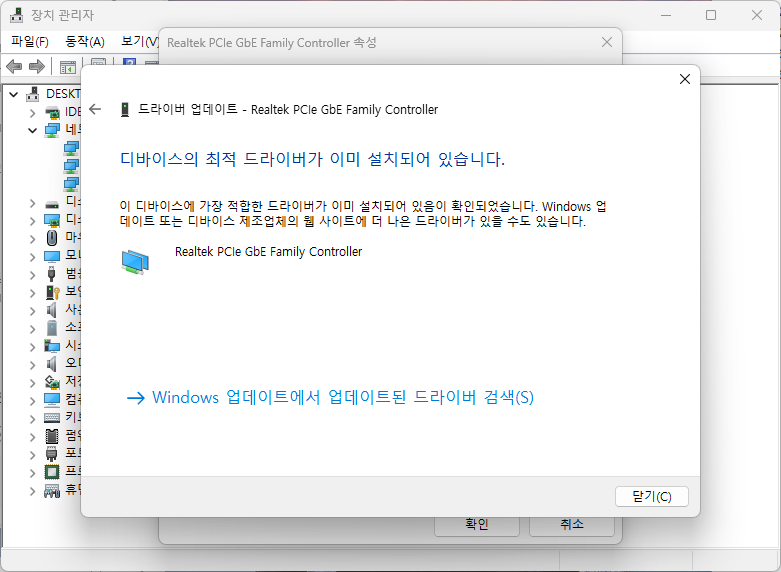781x572 pixels.
Task: Open the 동작(A) menu
Action: [85, 41]
